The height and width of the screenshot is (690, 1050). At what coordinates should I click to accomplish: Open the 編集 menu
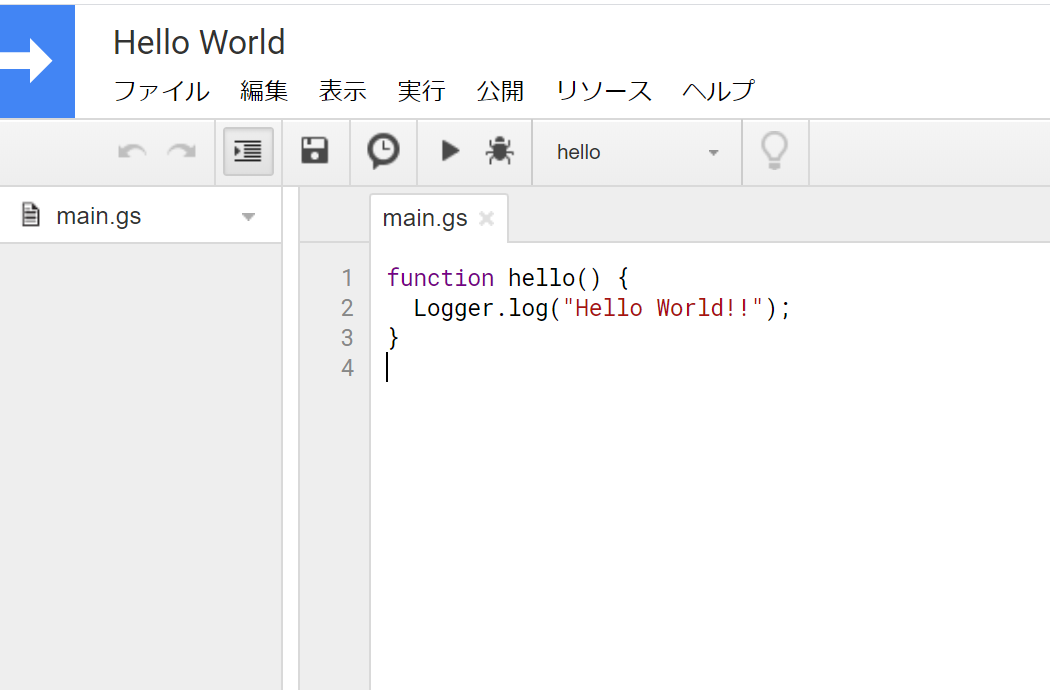tap(264, 91)
